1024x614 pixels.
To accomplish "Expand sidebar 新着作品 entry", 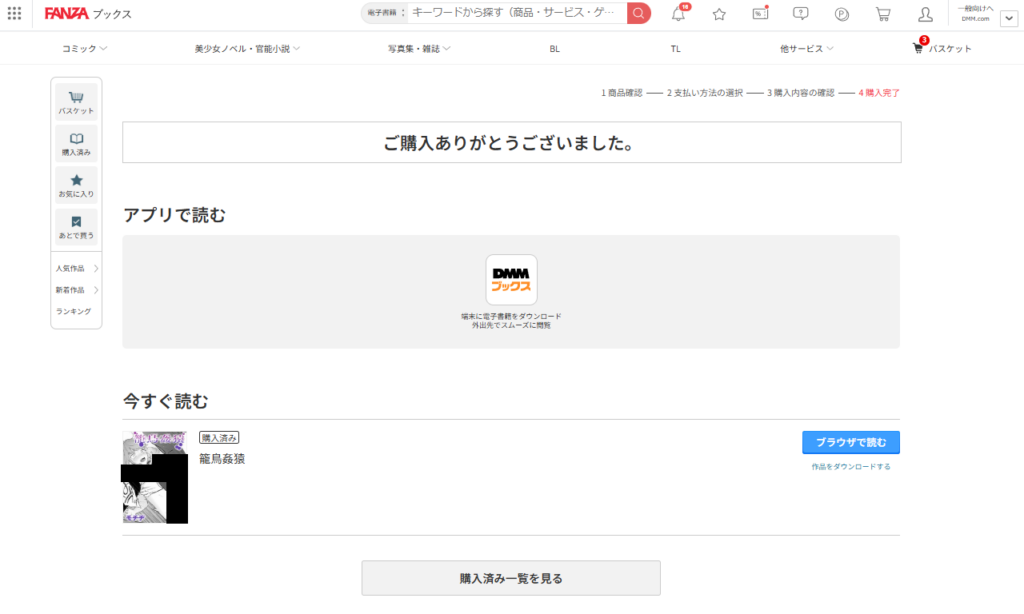I will [x=76, y=290].
